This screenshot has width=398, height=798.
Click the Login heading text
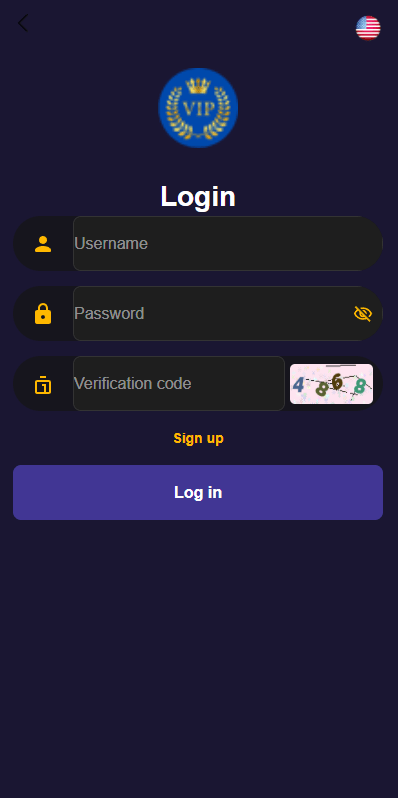tap(198, 196)
